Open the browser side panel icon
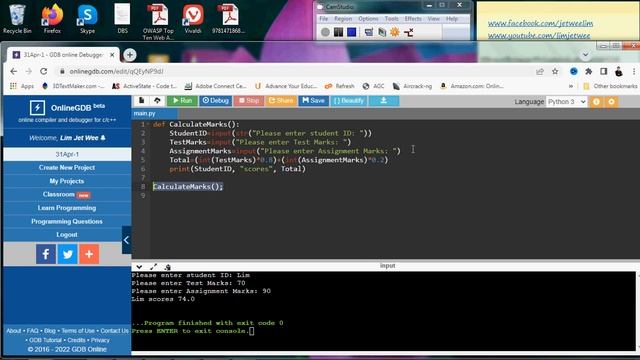640x360 pixels. (604, 71)
